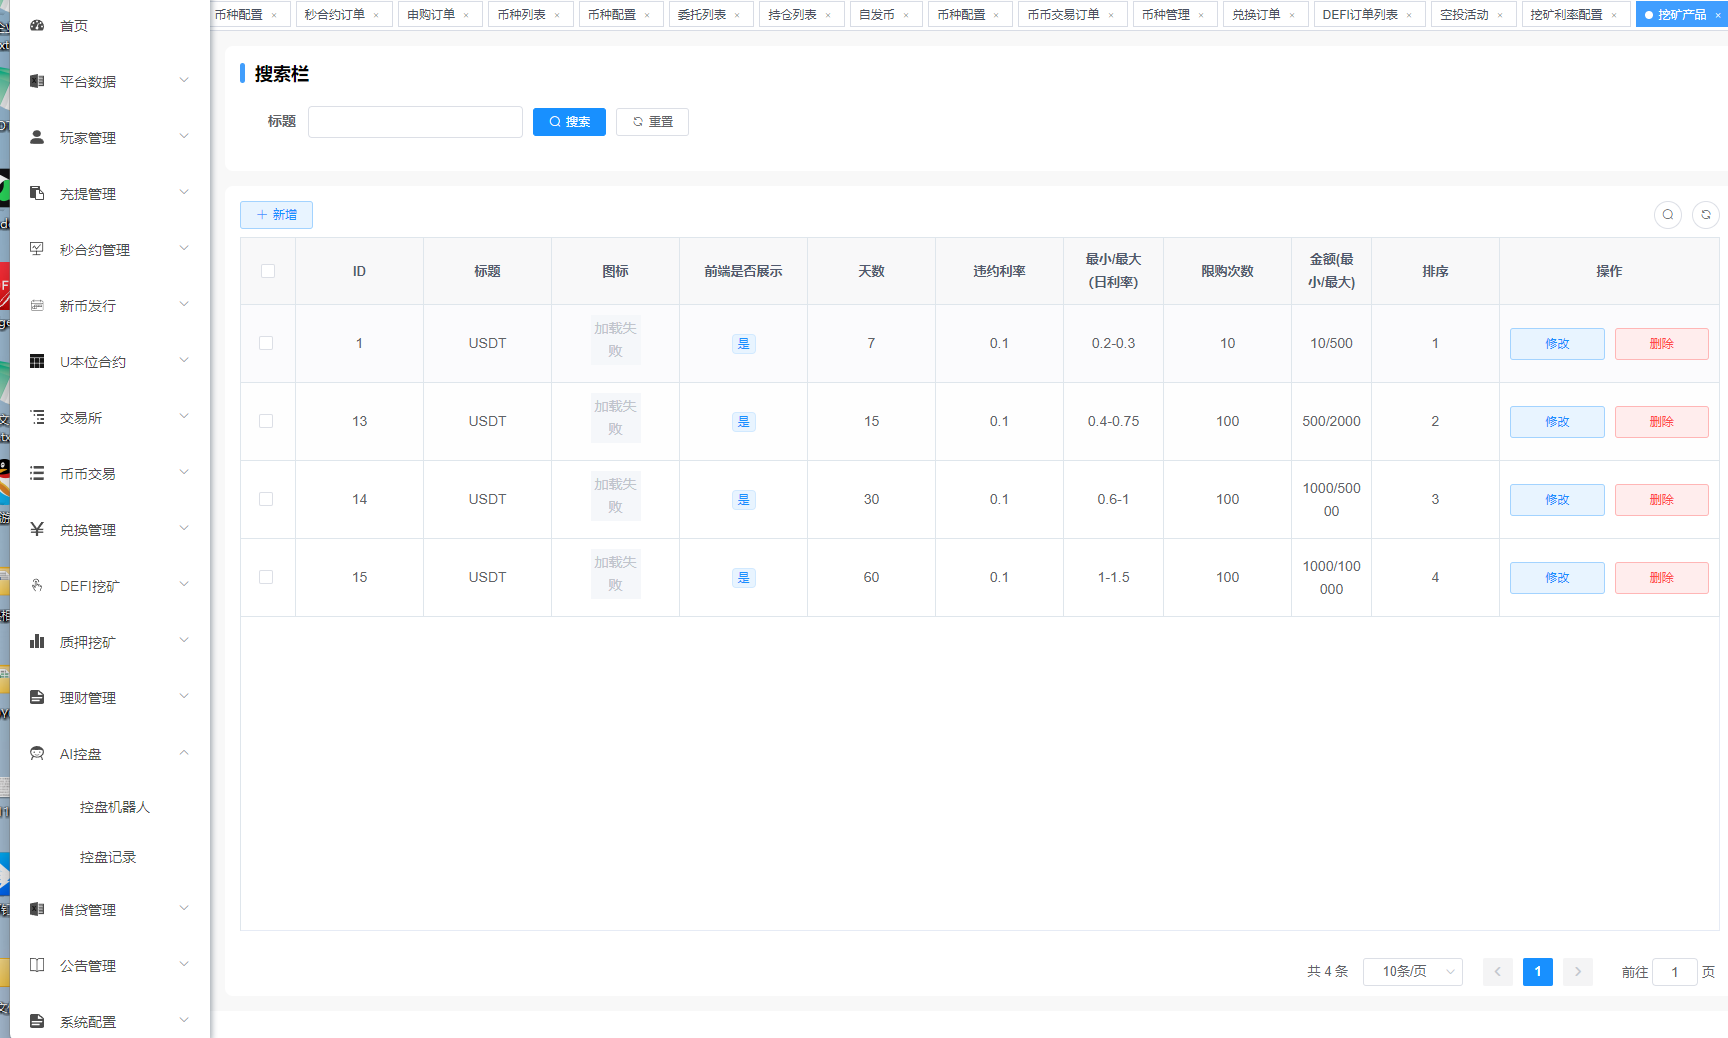Close the 空投活动 tab
This screenshot has width=1728, height=1038.
point(1500,15)
